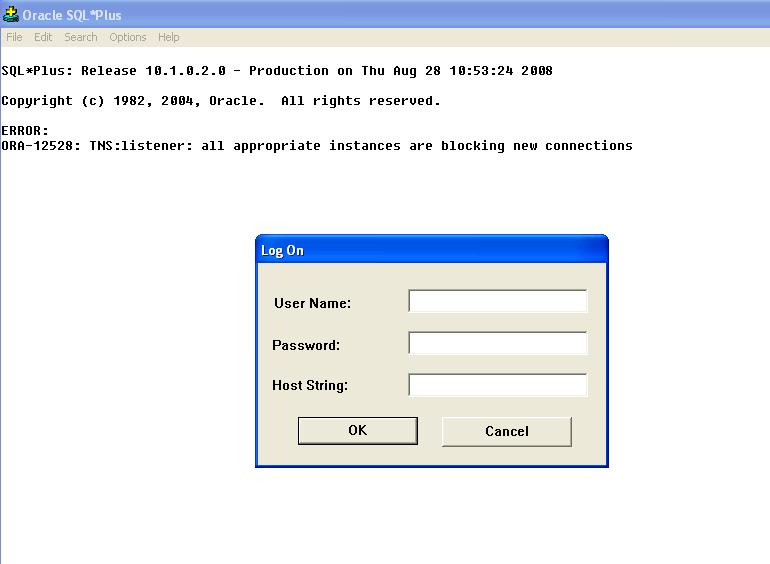Click the User Name label
The image size is (770, 564).
[x=312, y=303]
